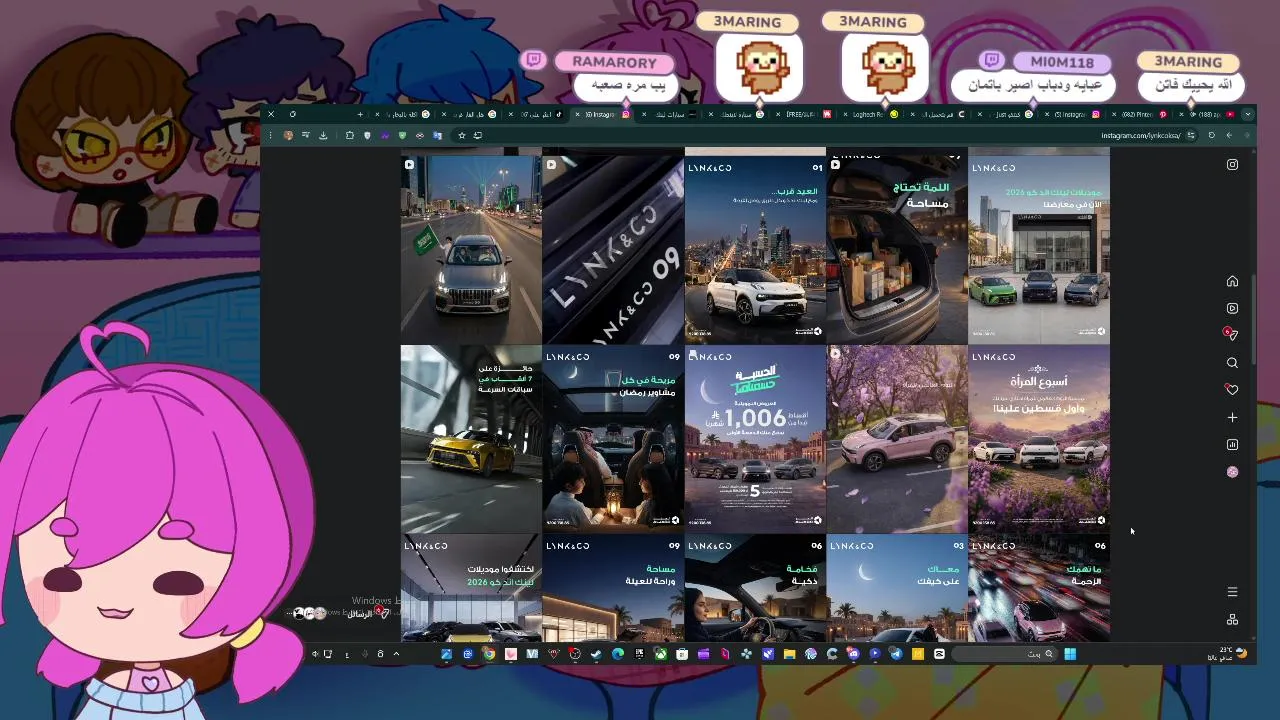Open the woman driving interior post
This screenshot has height=720, width=1280.
(755, 588)
